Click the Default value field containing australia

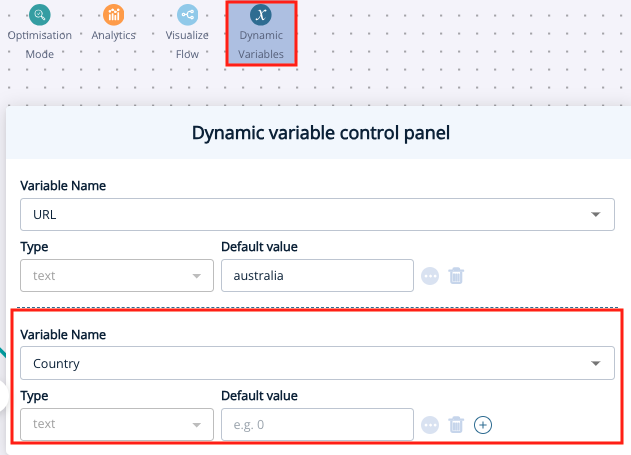pyautogui.click(x=317, y=276)
